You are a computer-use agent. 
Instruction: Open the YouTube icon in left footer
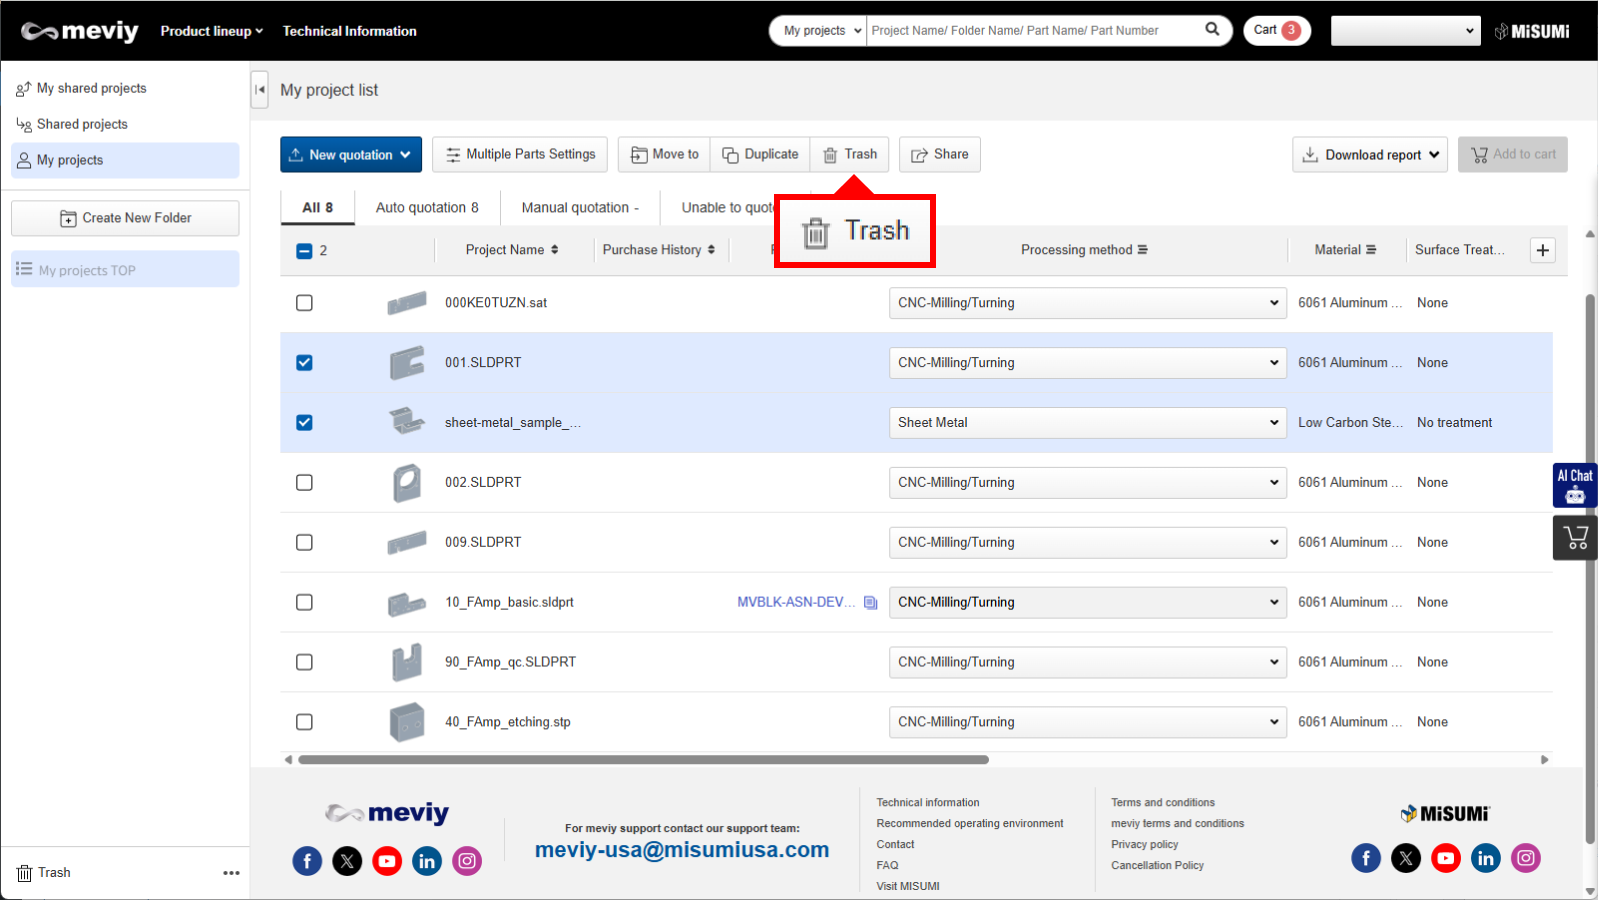pos(387,860)
